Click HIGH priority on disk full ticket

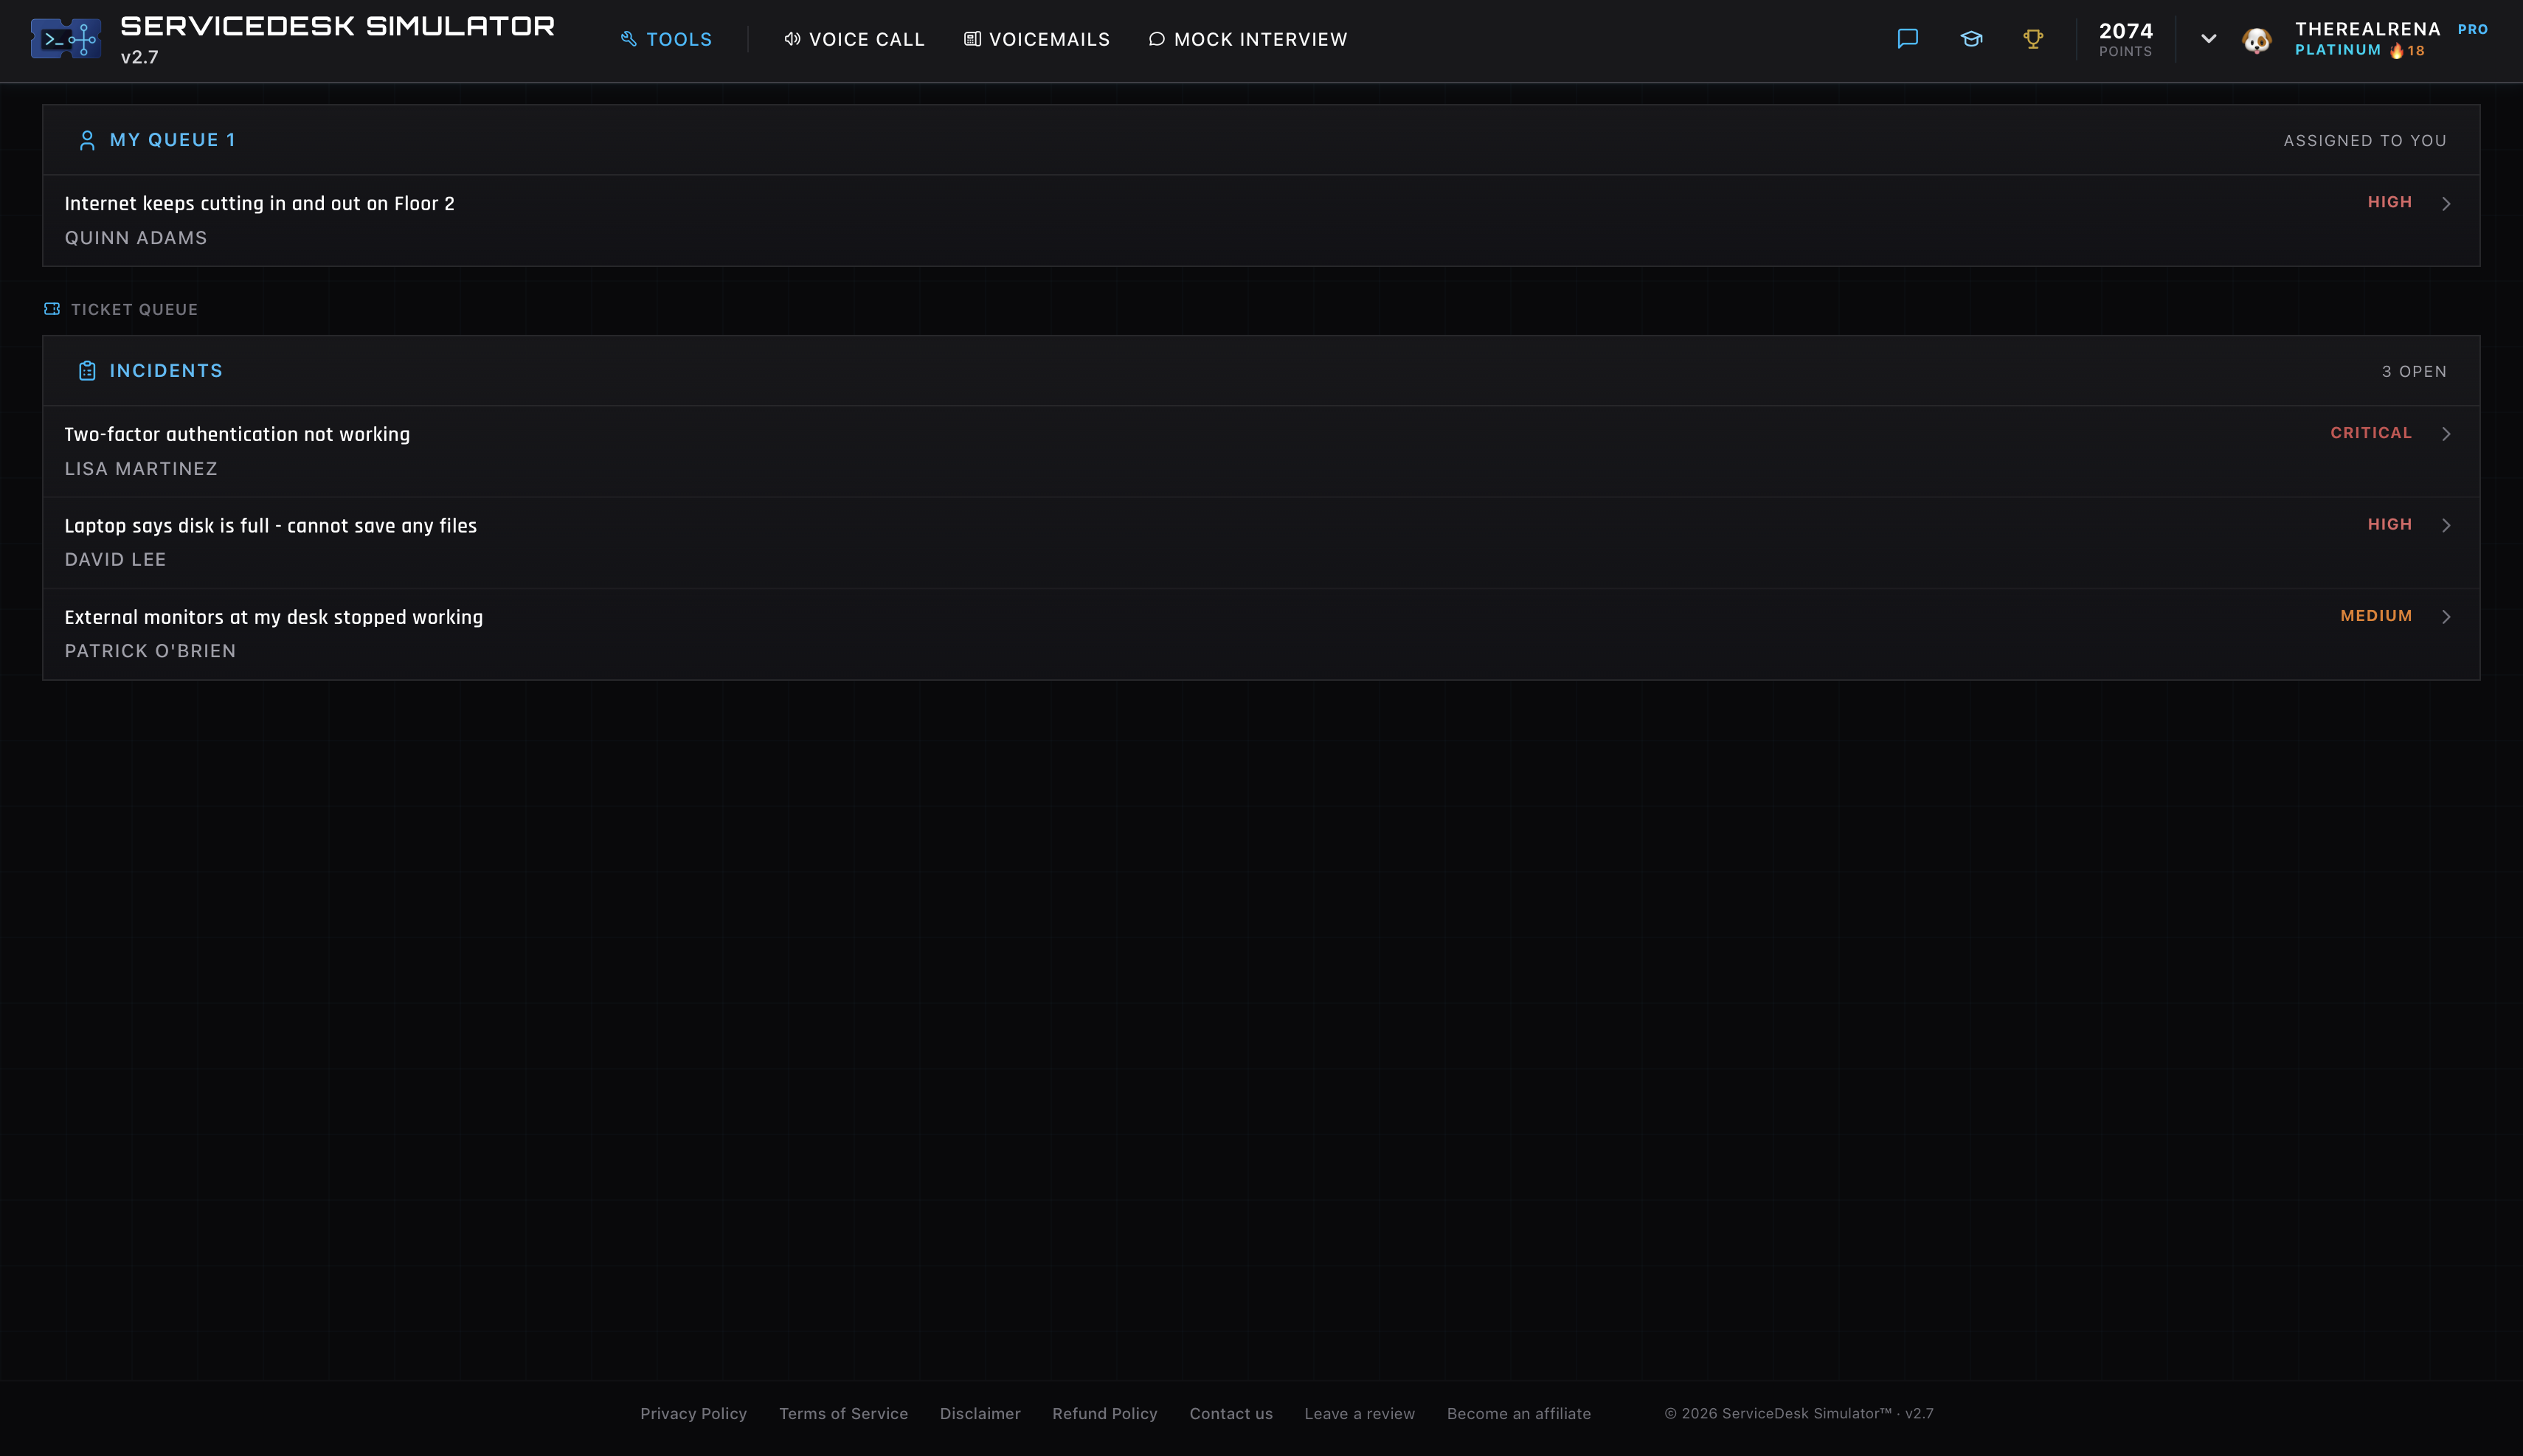coord(2389,524)
